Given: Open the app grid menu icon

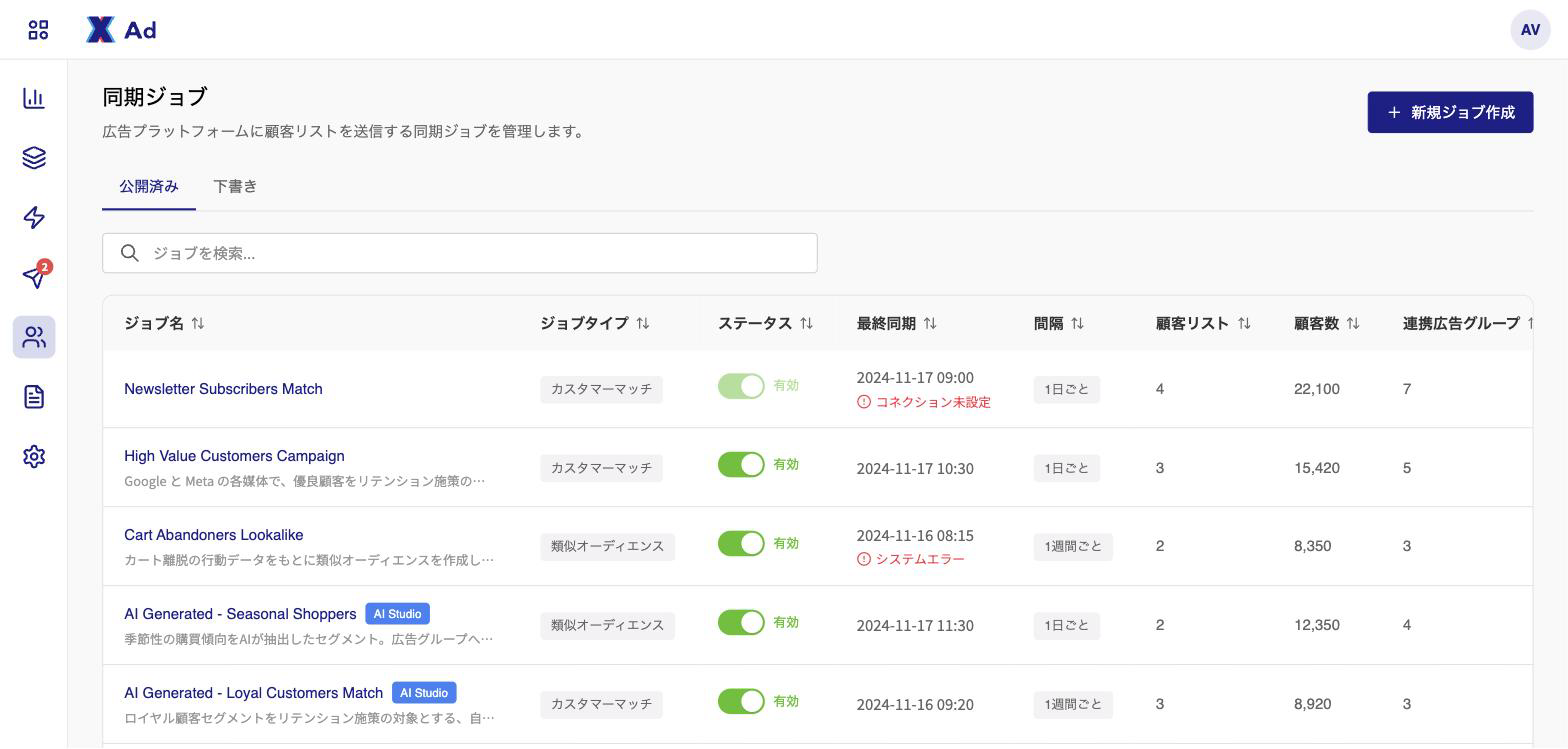Looking at the screenshot, I should coord(38,30).
